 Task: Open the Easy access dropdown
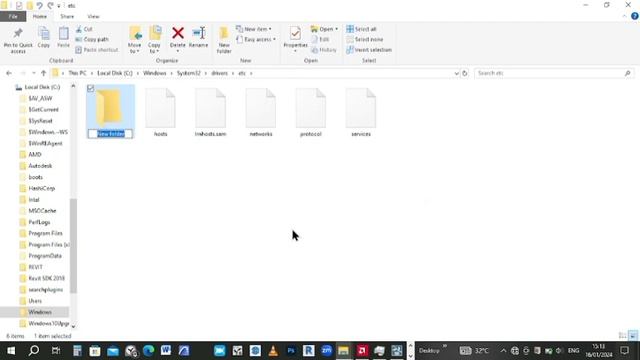pos(256,39)
